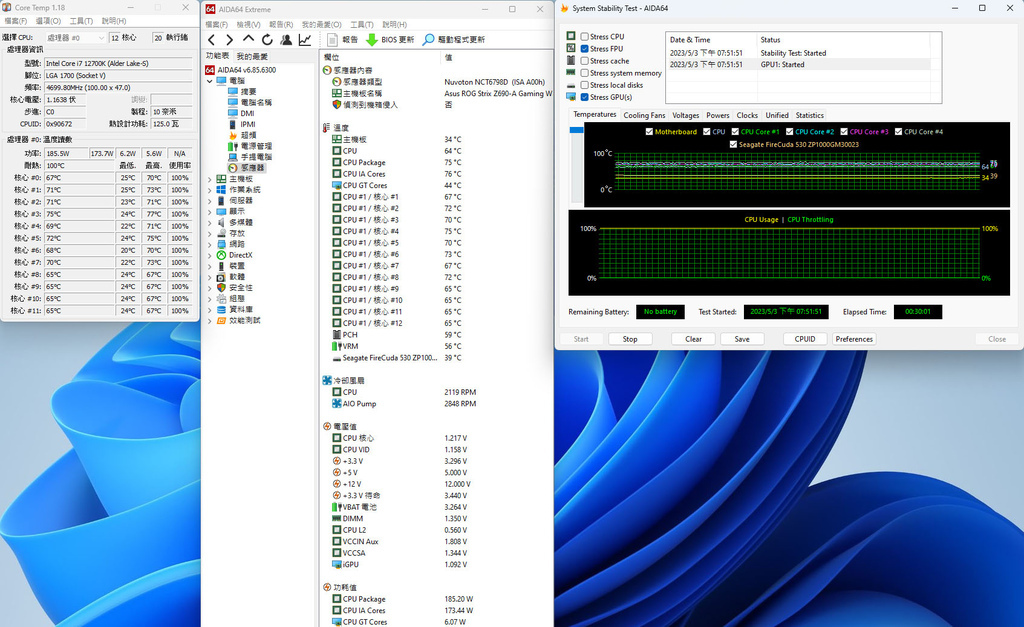Uncheck the Stress FPU checkbox
Image resolution: width=1024 pixels, height=627 pixels.
click(584, 49)
